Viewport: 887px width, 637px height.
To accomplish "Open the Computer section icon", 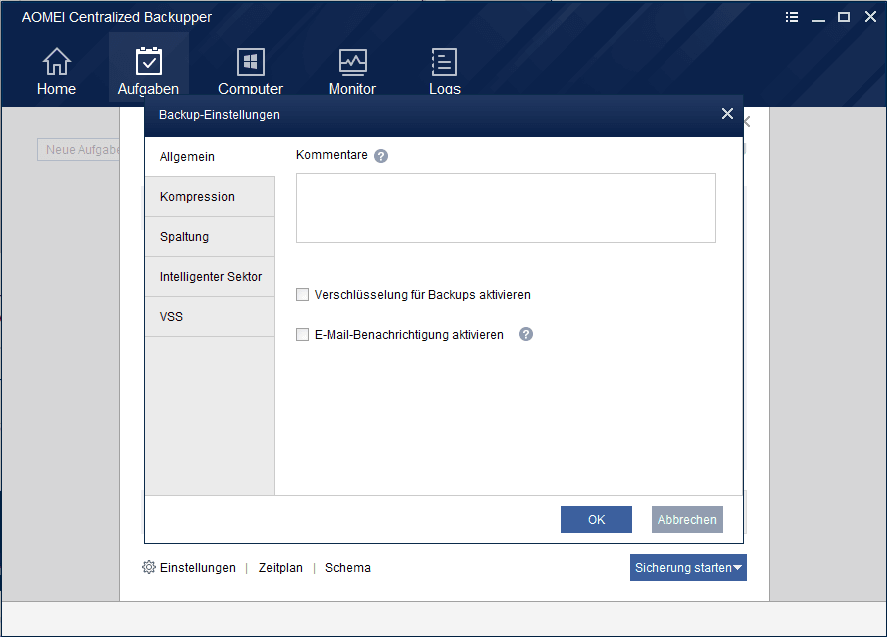I will click(251, 62).
